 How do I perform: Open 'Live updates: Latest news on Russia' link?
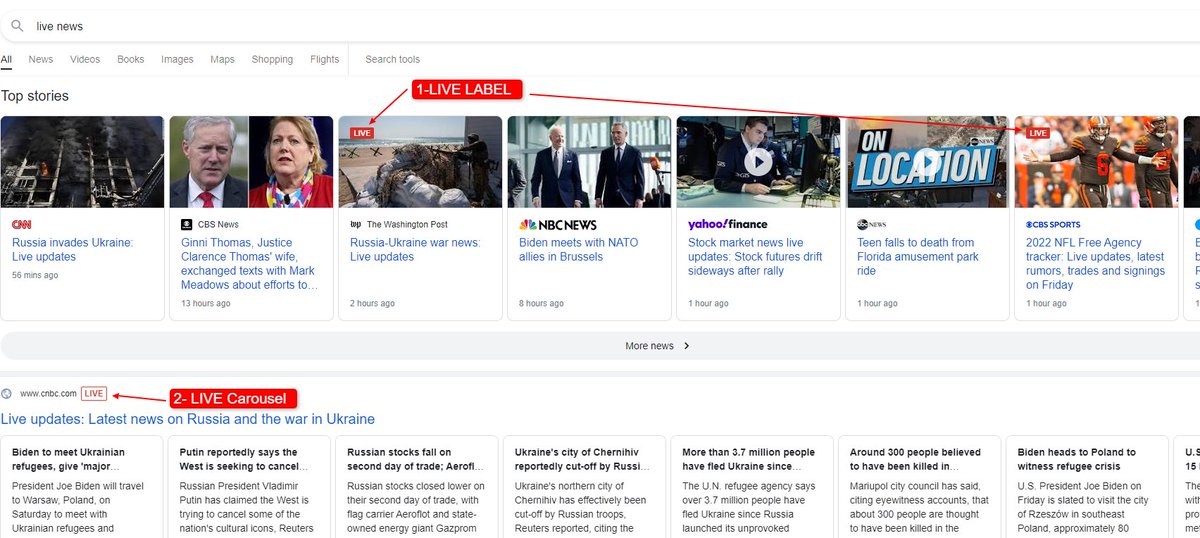(x=188, y=419)
